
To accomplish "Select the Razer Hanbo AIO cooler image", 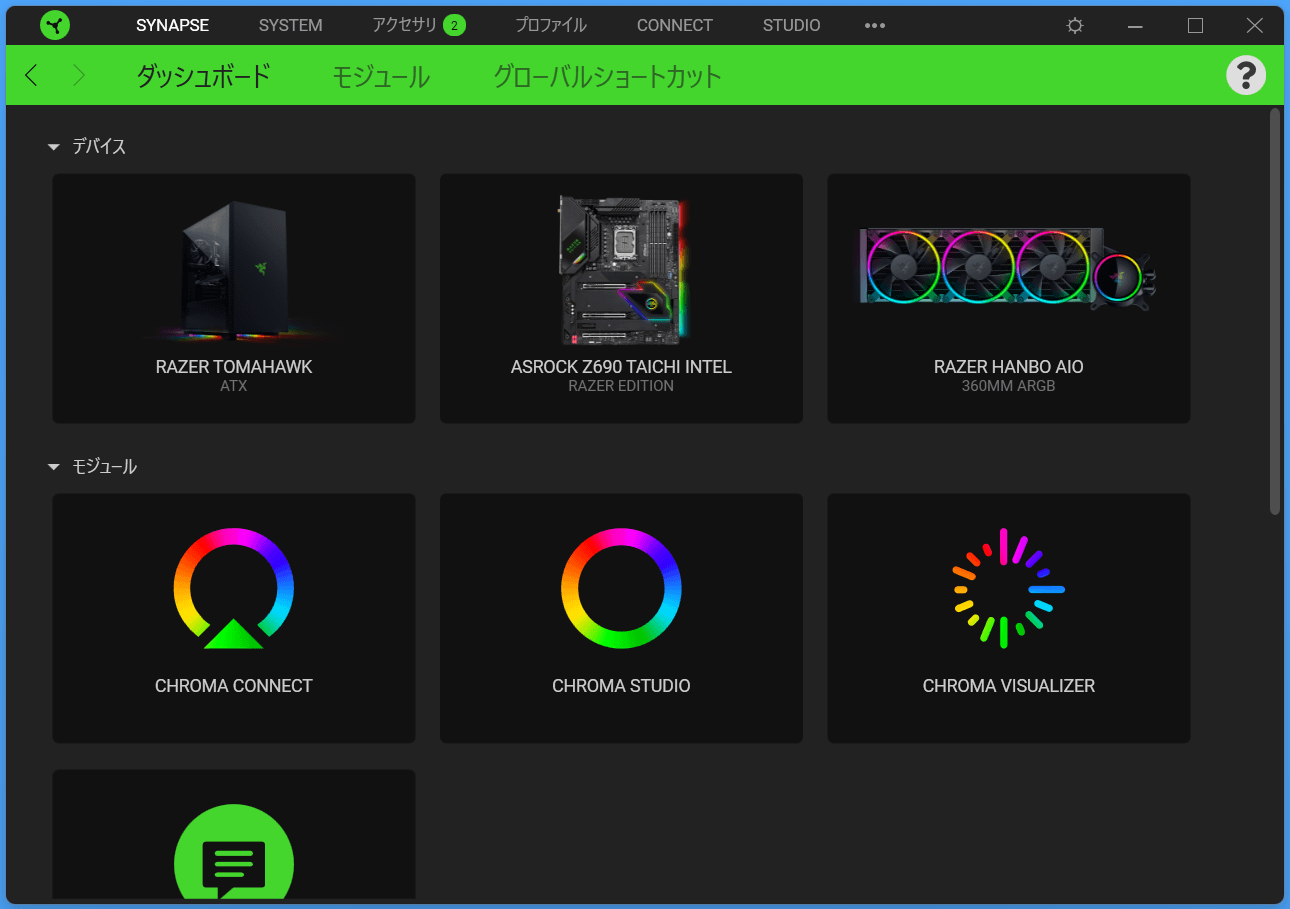I will (x=1007, y=266).
